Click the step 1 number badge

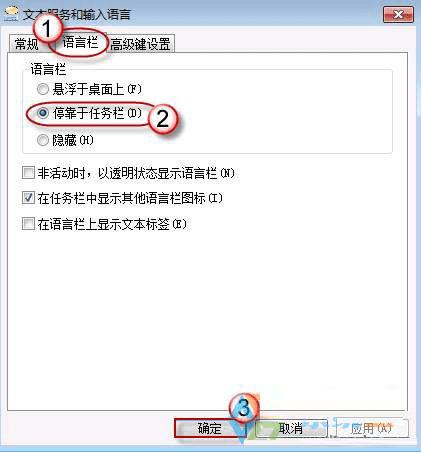click(47, 29)
